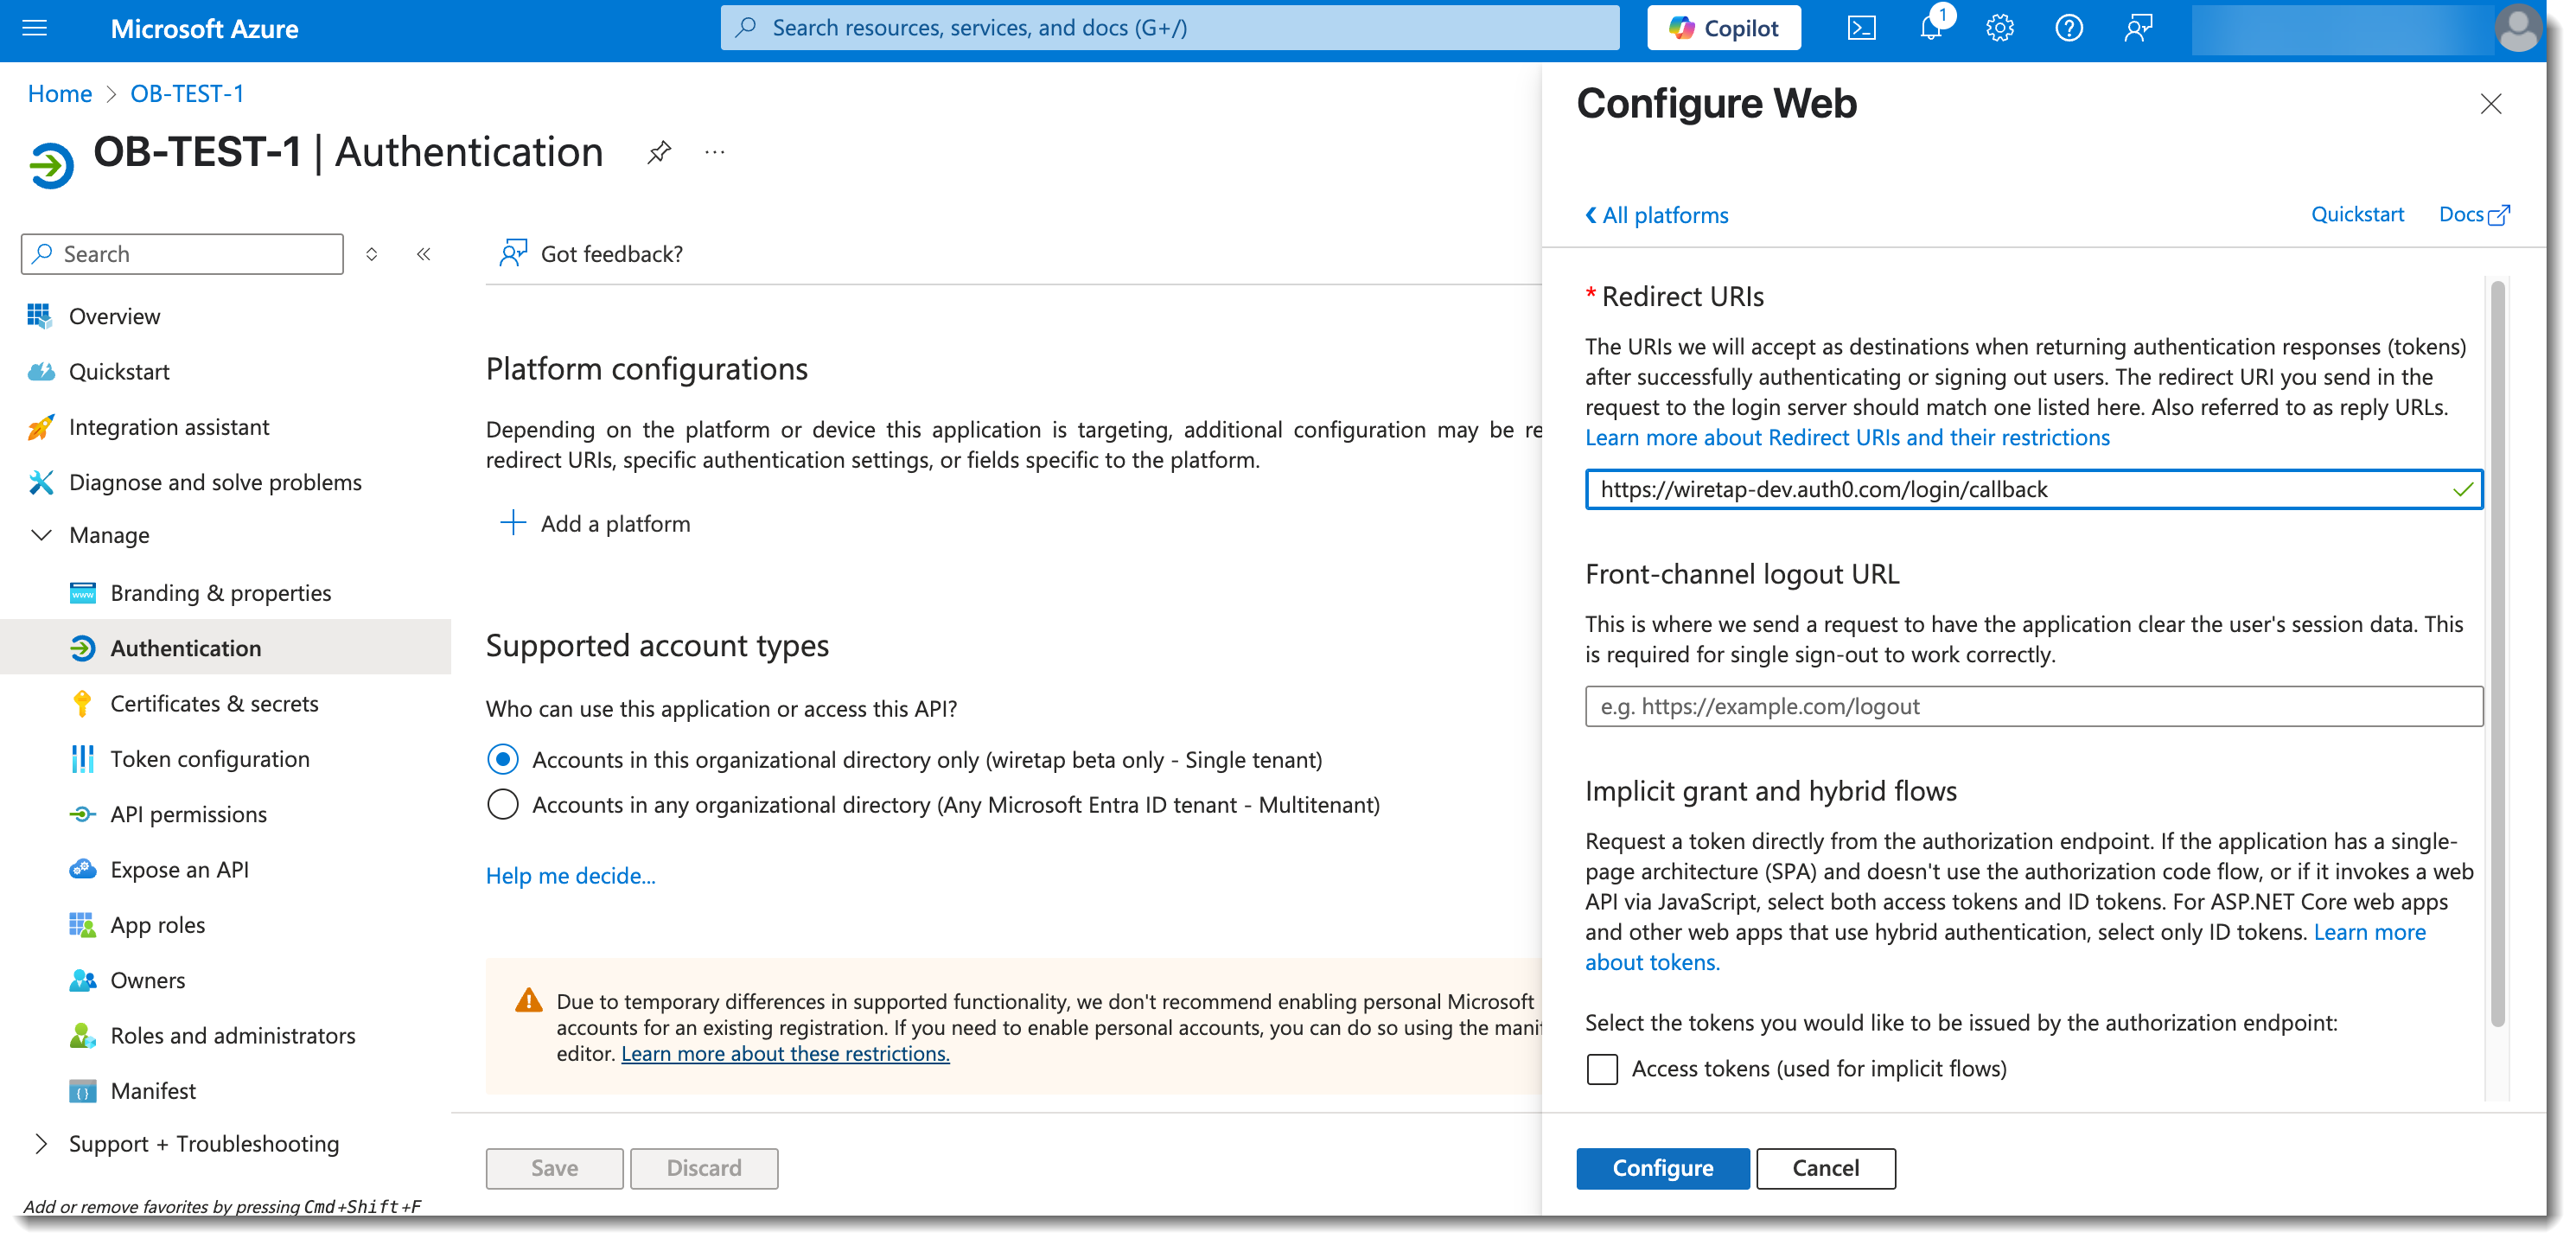Viewport: 2576px width, 1245px height.
Task: Open portal settings gear
Action: tap(2000, 28)
